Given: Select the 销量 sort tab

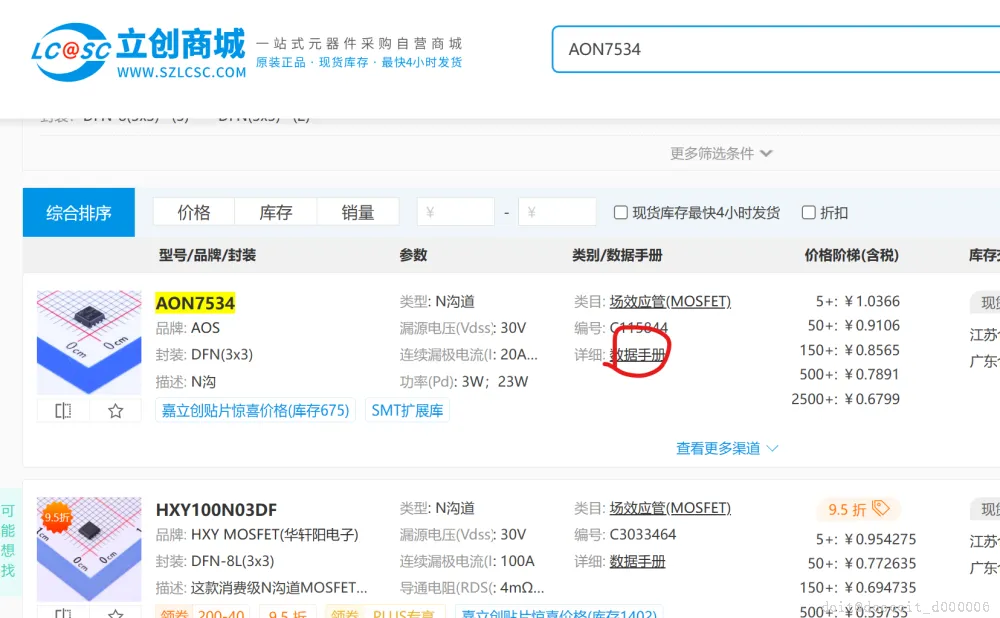Looking at the screenshot, I should pyautogui.click(x=359, y=212).
